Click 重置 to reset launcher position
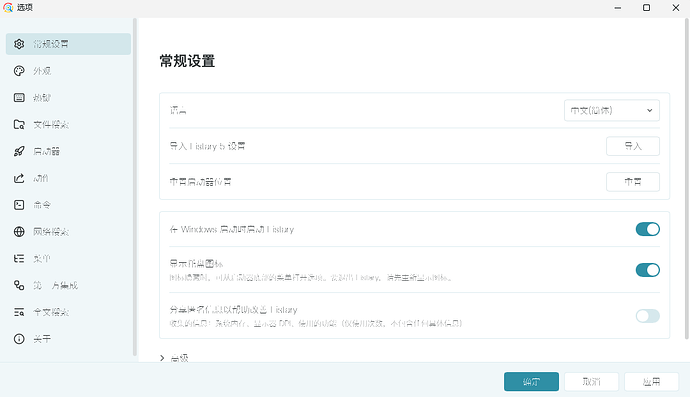690x397 pixels. pos(633,182)
